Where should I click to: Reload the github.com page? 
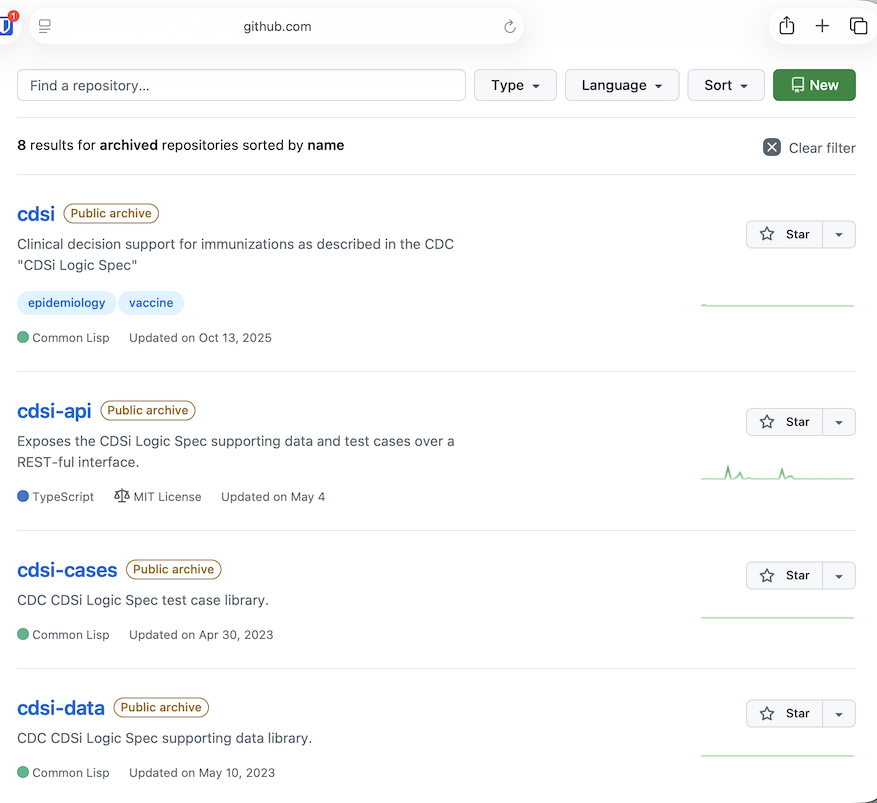point(509,26)
